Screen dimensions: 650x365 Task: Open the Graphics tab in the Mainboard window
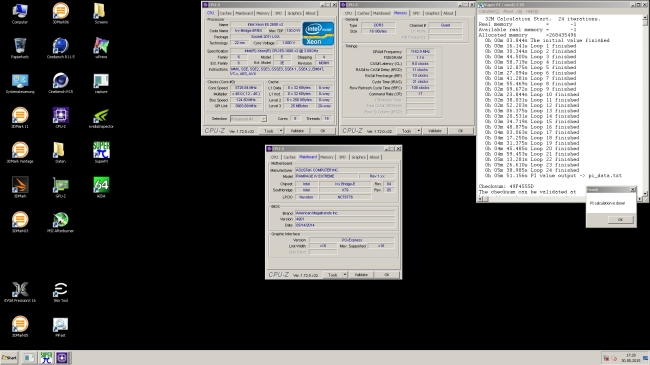(359, 157)
